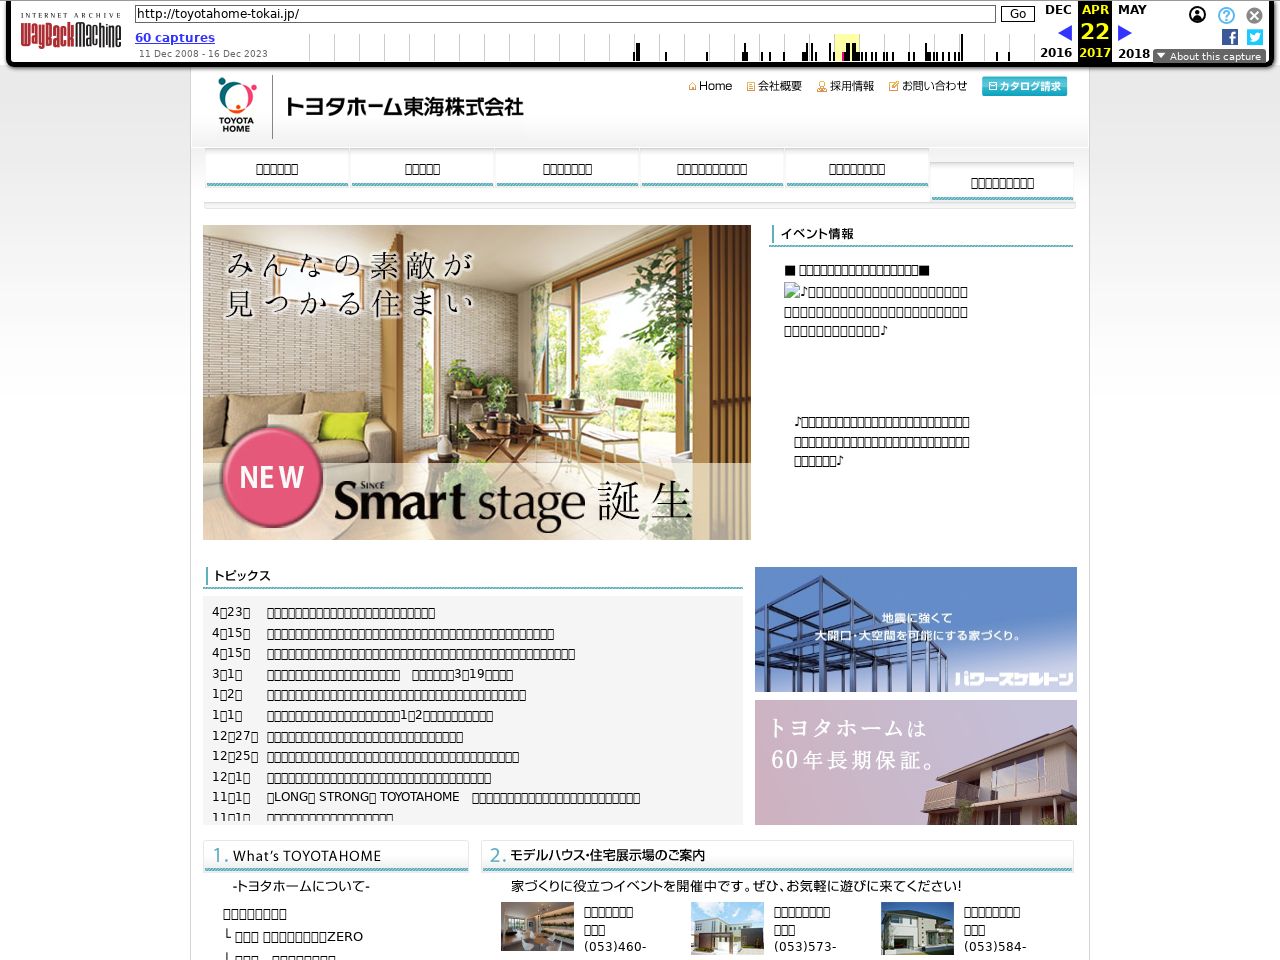Viewport: 1280px width, 960px height.
Task: Click the highlighted year on the capture timeline
Action: [x=847, y=47]
